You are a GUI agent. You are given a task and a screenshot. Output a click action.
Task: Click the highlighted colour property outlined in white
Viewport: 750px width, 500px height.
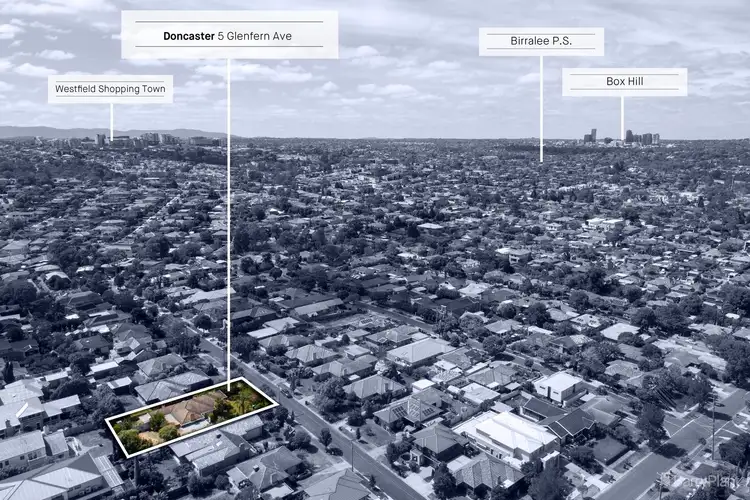(x=190, y=416)
